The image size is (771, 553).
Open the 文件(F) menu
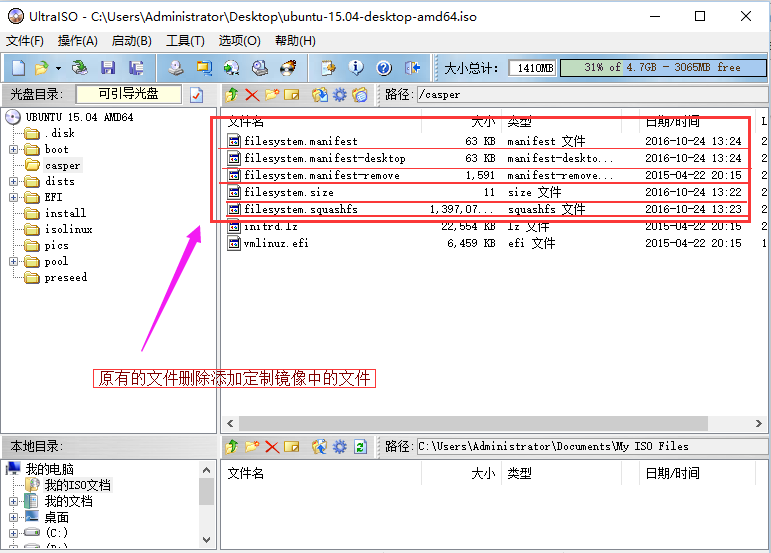(25, 41)
